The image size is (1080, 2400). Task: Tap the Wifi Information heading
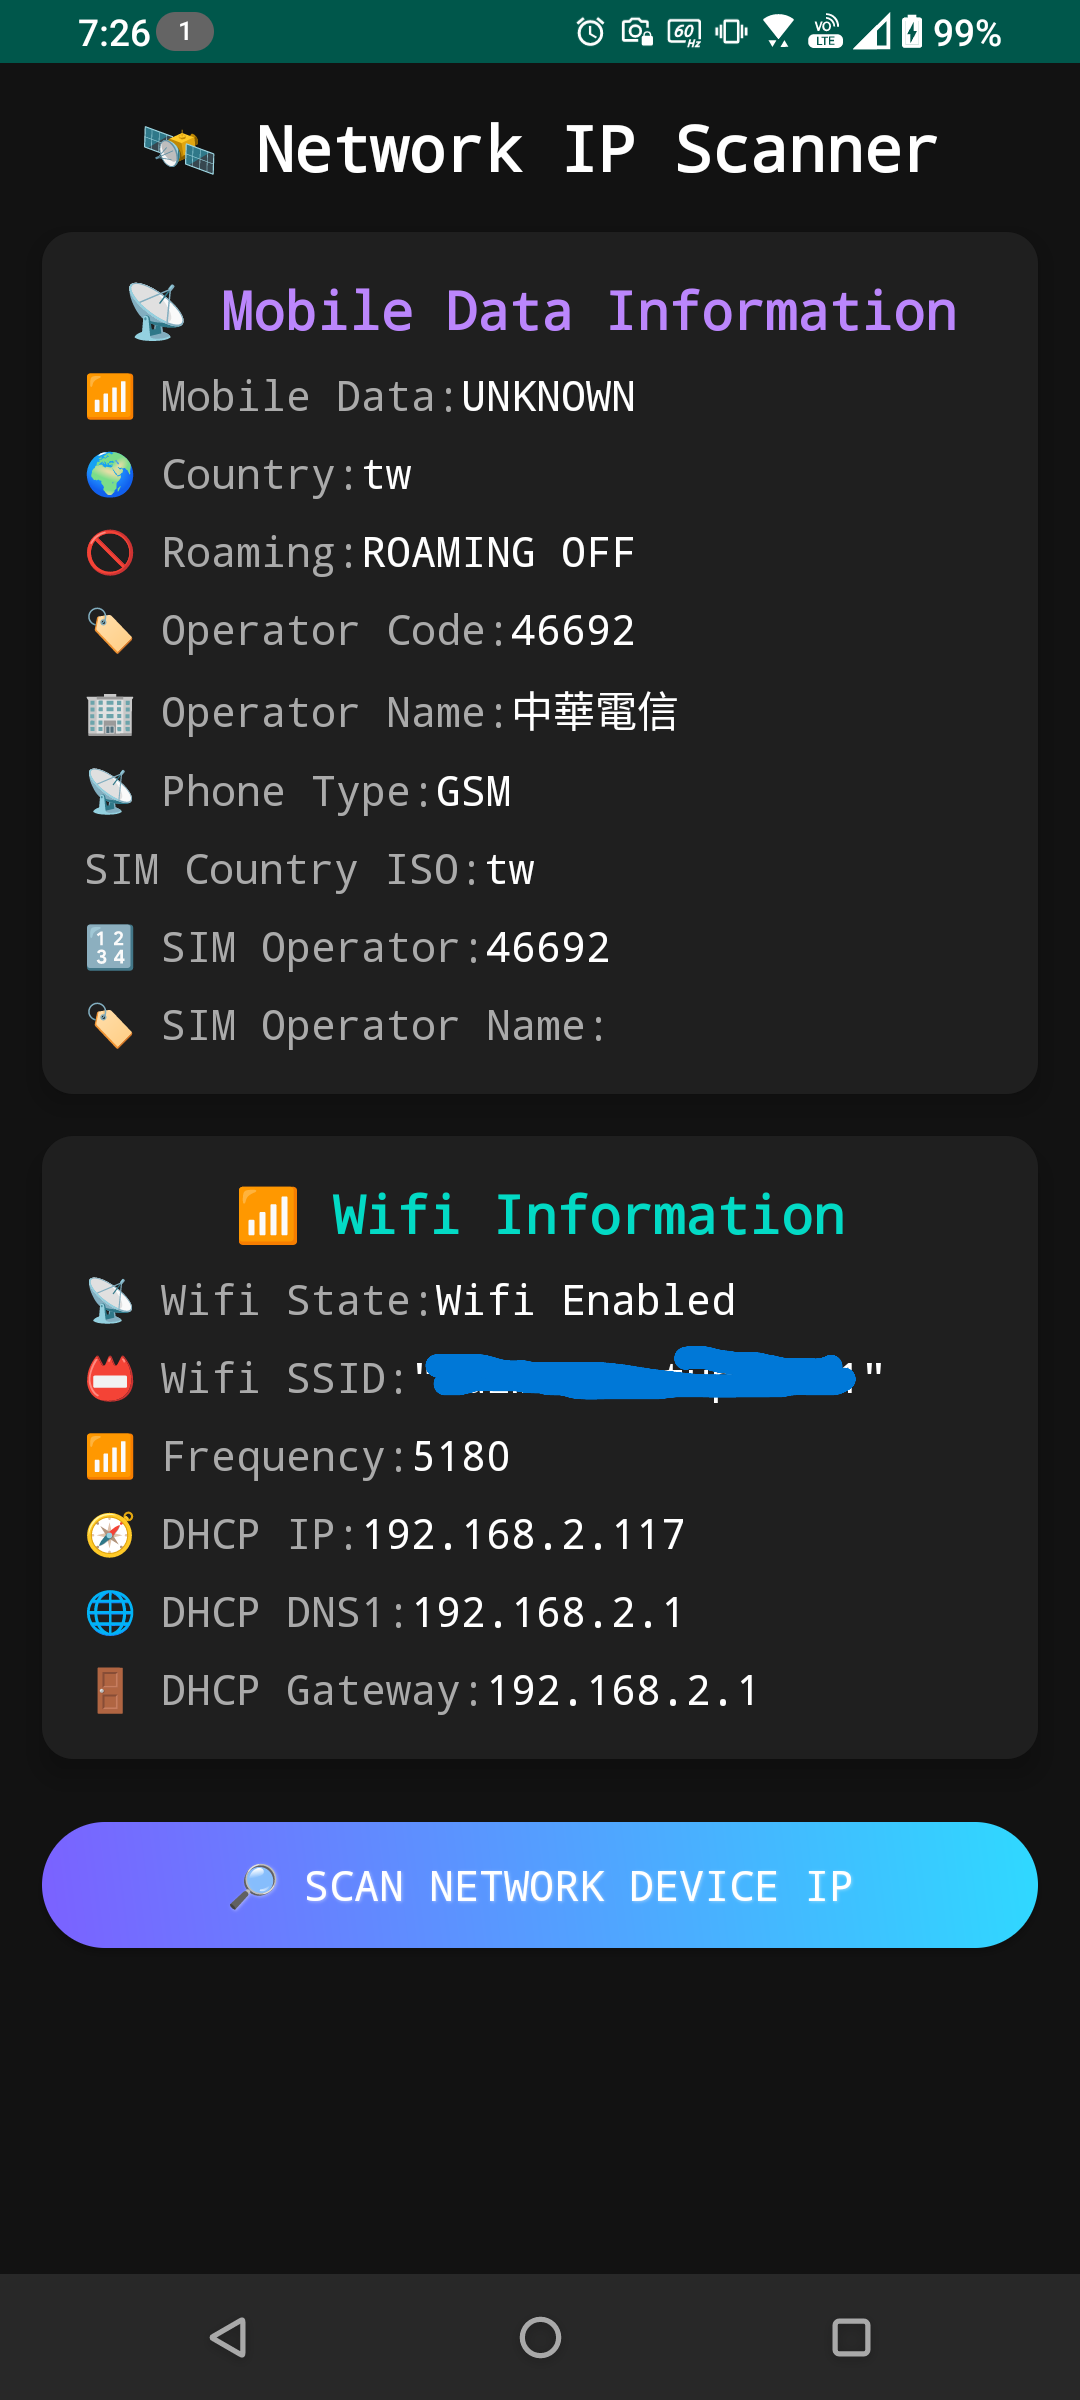tap(588, 1215)
